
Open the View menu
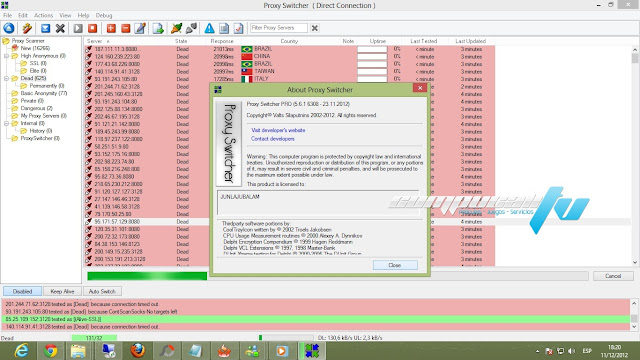point(65,16)
